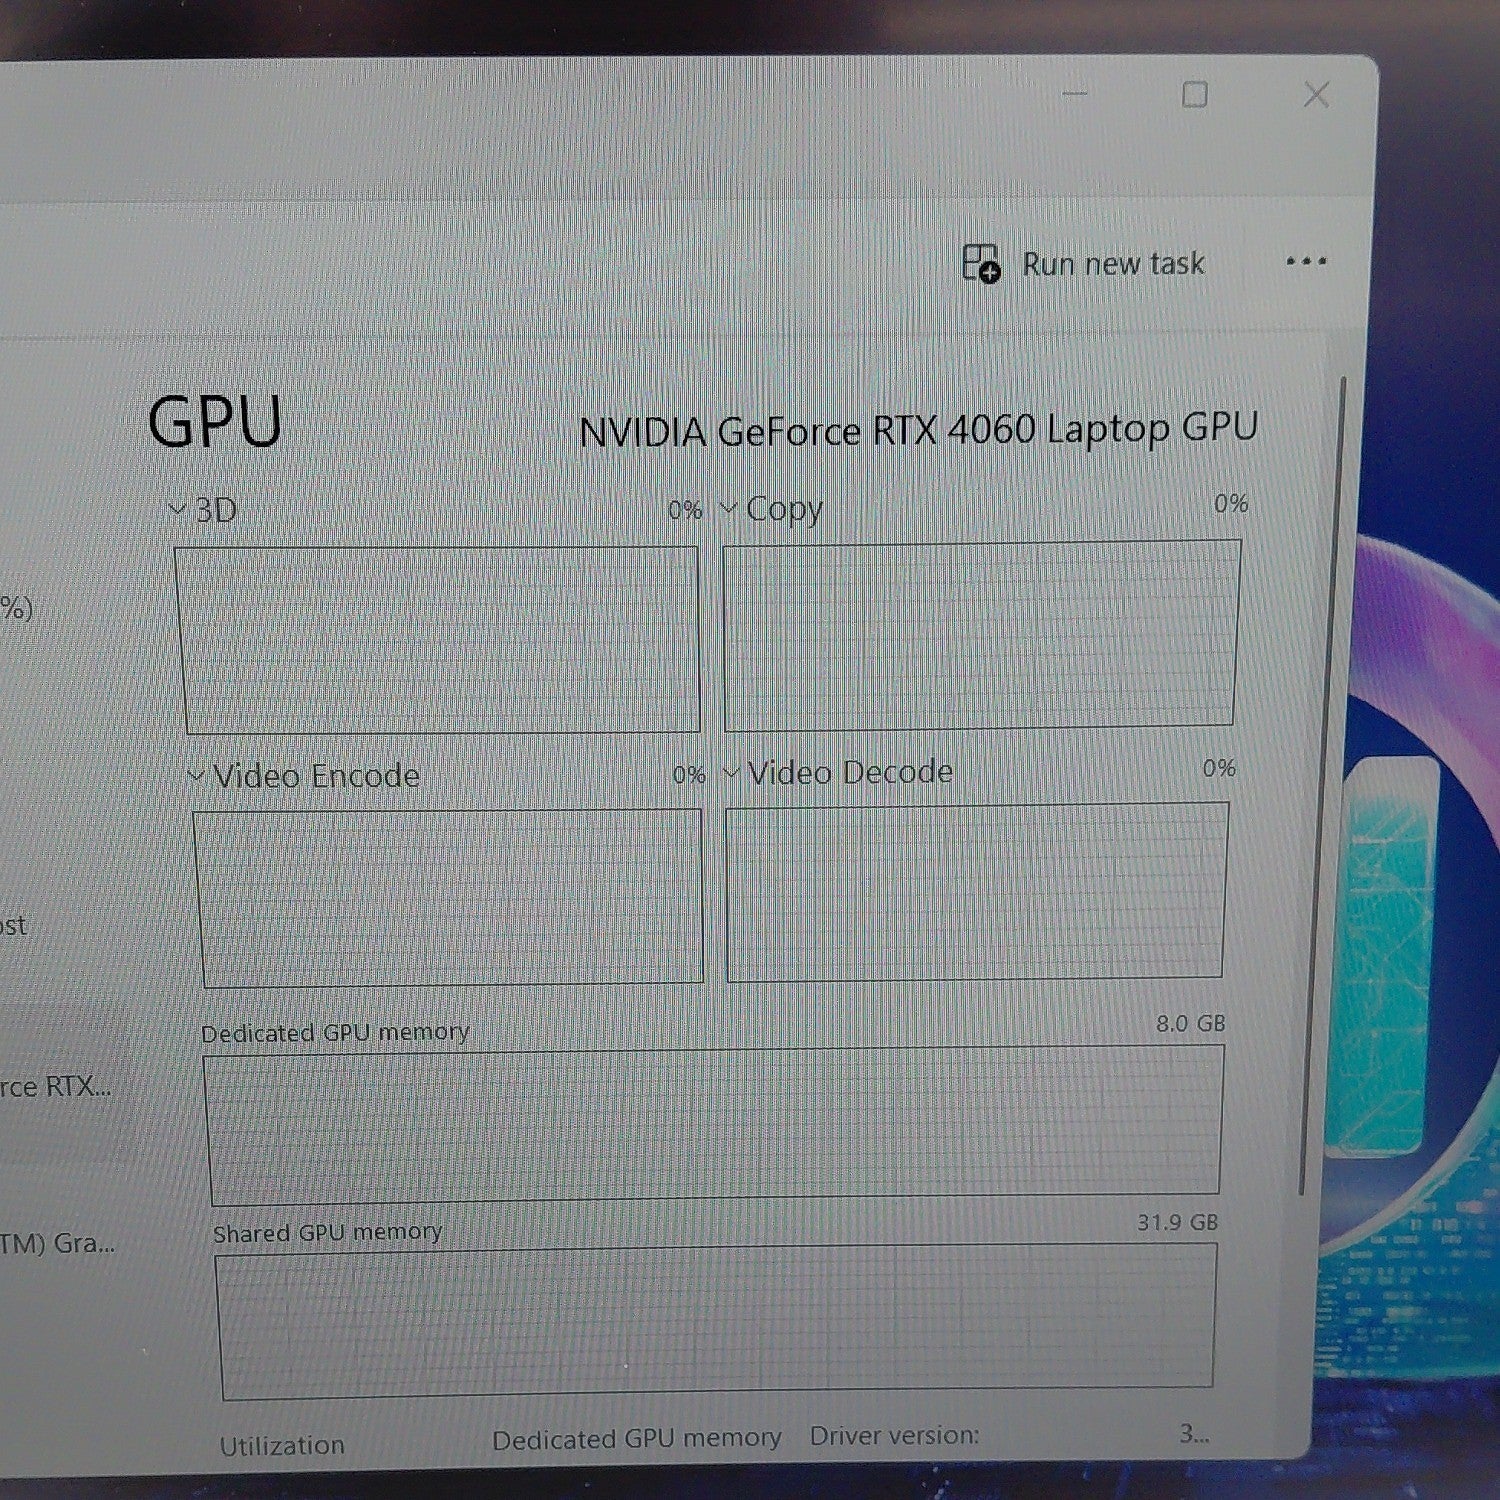Select the (TM) Gra... GPU sidebar entry
This screenshot has height=1500, width=1500.
tap(57, 1244)
